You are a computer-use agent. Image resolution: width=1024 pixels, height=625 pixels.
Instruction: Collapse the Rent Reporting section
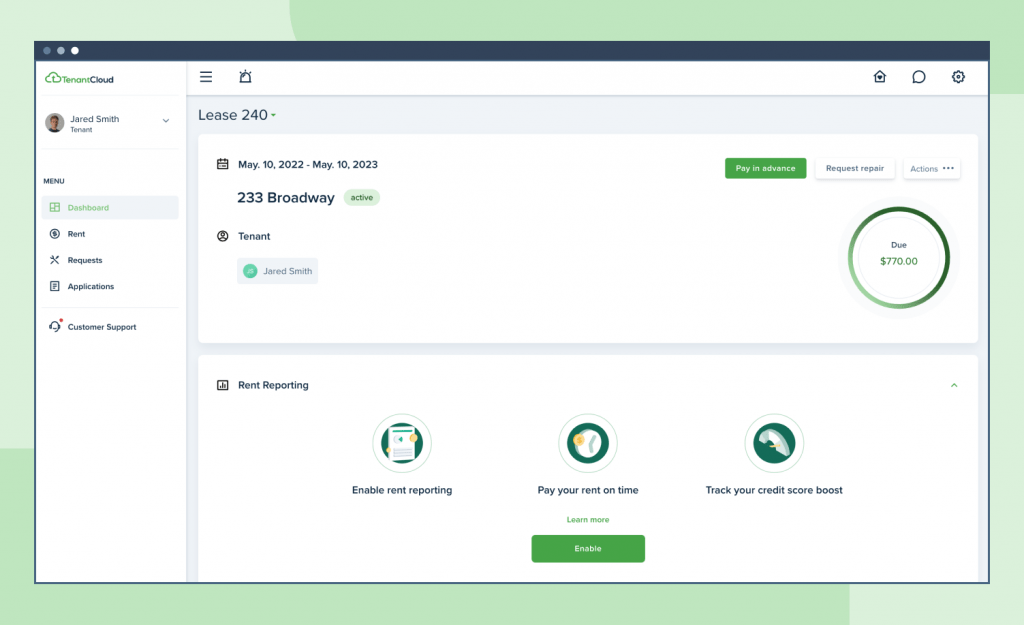954,385
